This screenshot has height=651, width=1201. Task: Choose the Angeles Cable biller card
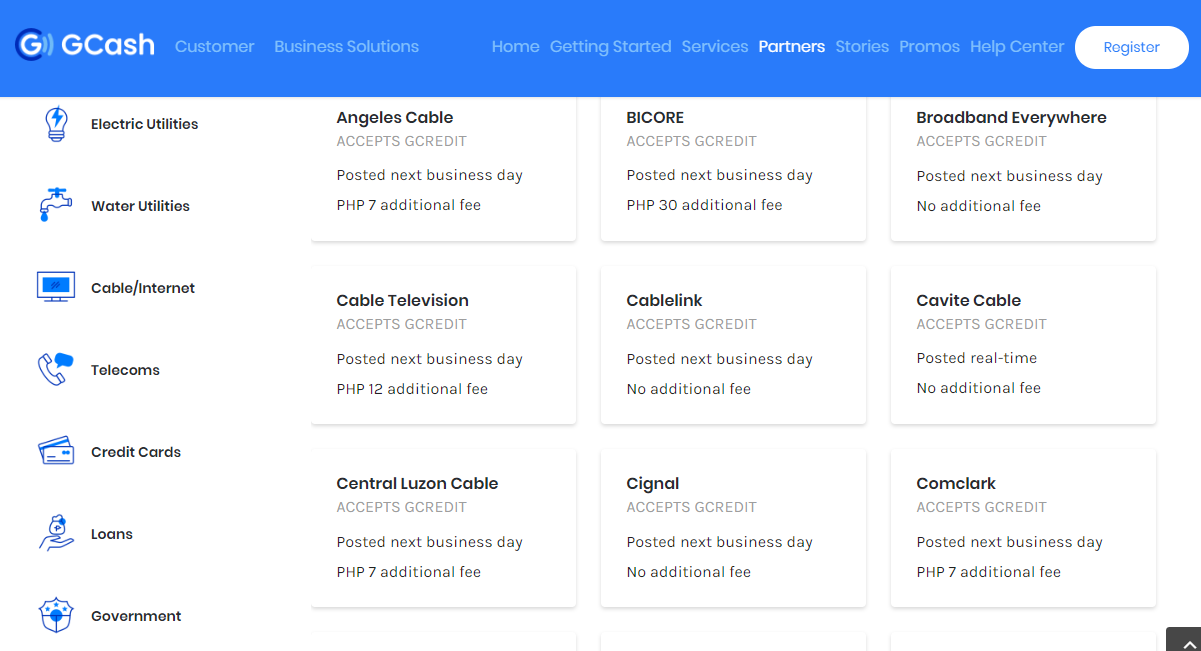tap(443, 168)
